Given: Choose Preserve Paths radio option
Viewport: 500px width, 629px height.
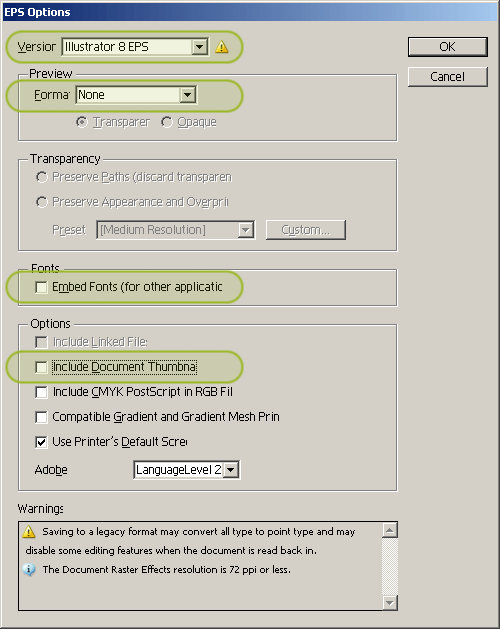Looking at the screenshot, I should [42, 177].
